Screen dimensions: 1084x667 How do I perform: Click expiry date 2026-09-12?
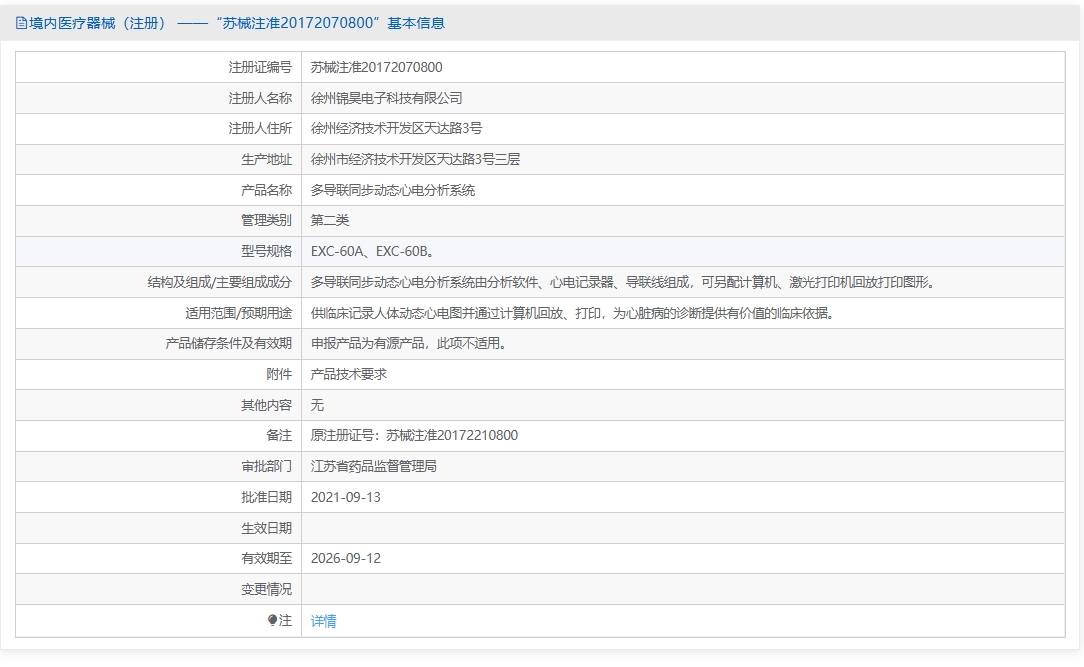coord(346,558)
